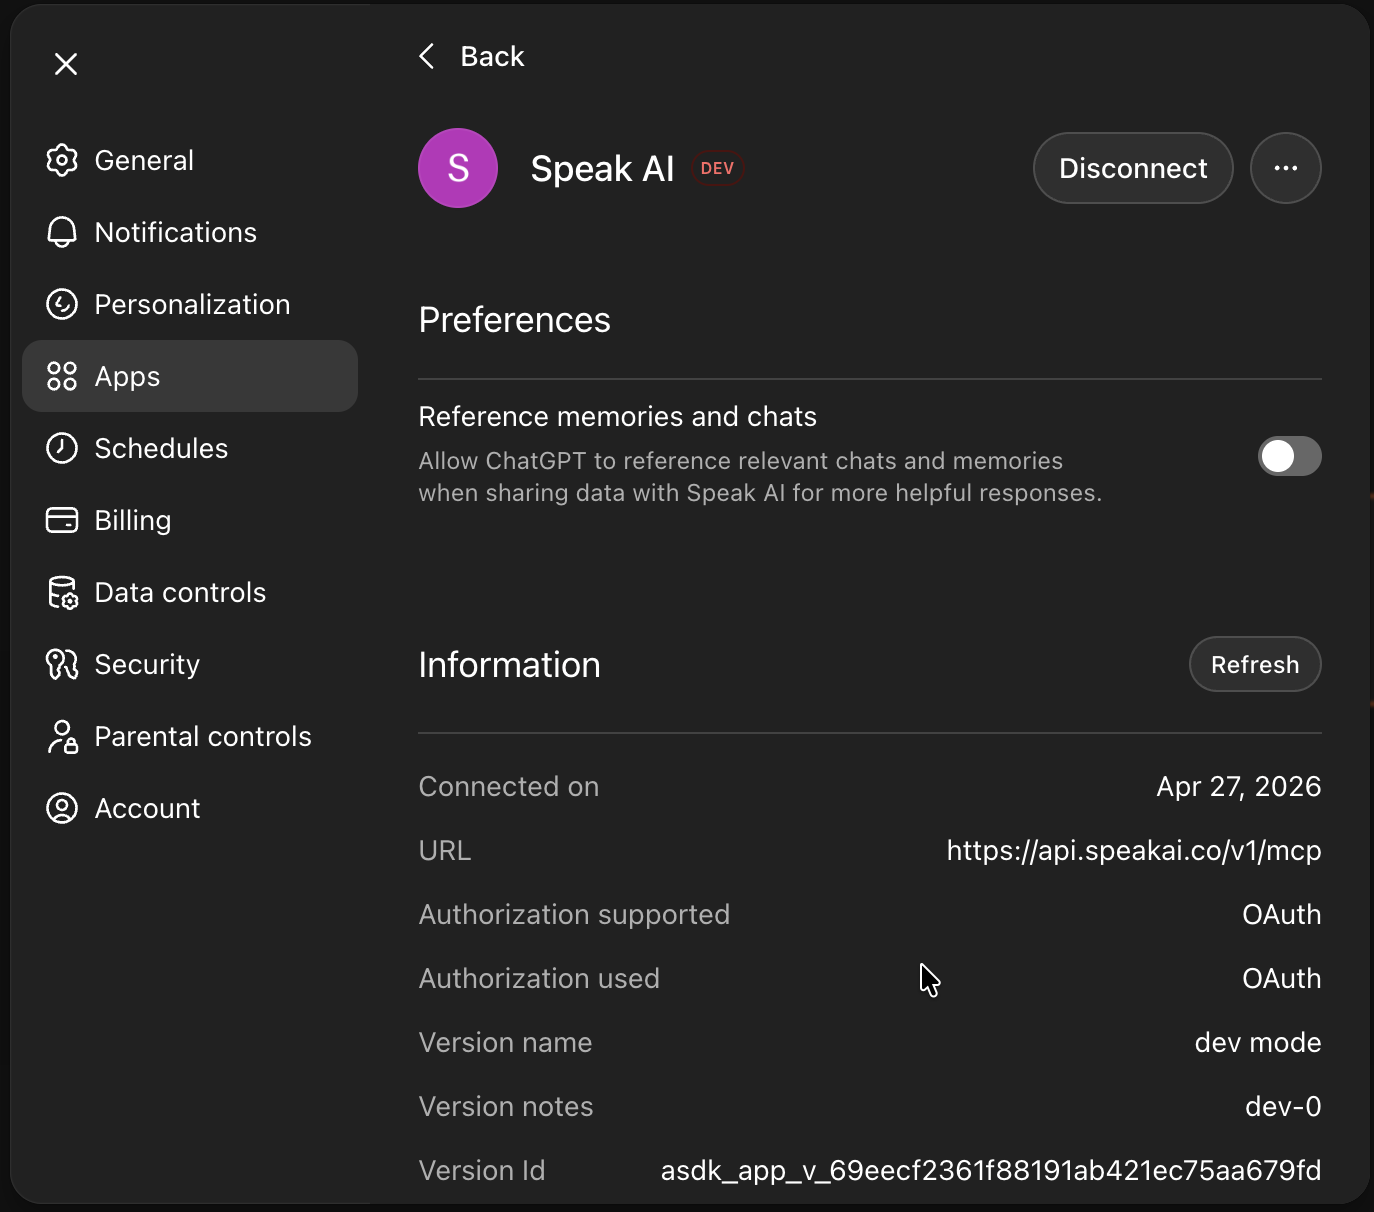Click the Preferences section heading
The image size is (1374, 1212).
point(514,320)
